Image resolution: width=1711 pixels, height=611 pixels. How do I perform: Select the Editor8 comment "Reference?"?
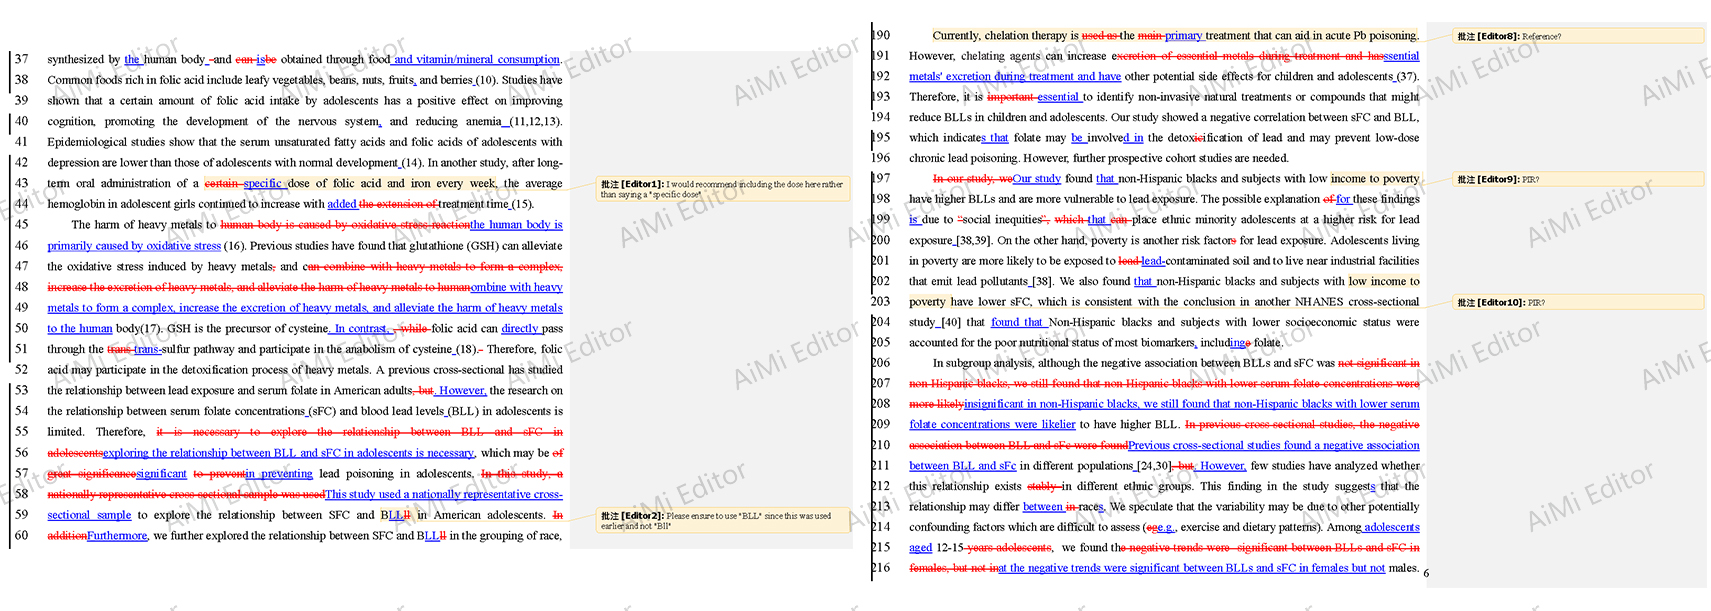coord(1578,36)
